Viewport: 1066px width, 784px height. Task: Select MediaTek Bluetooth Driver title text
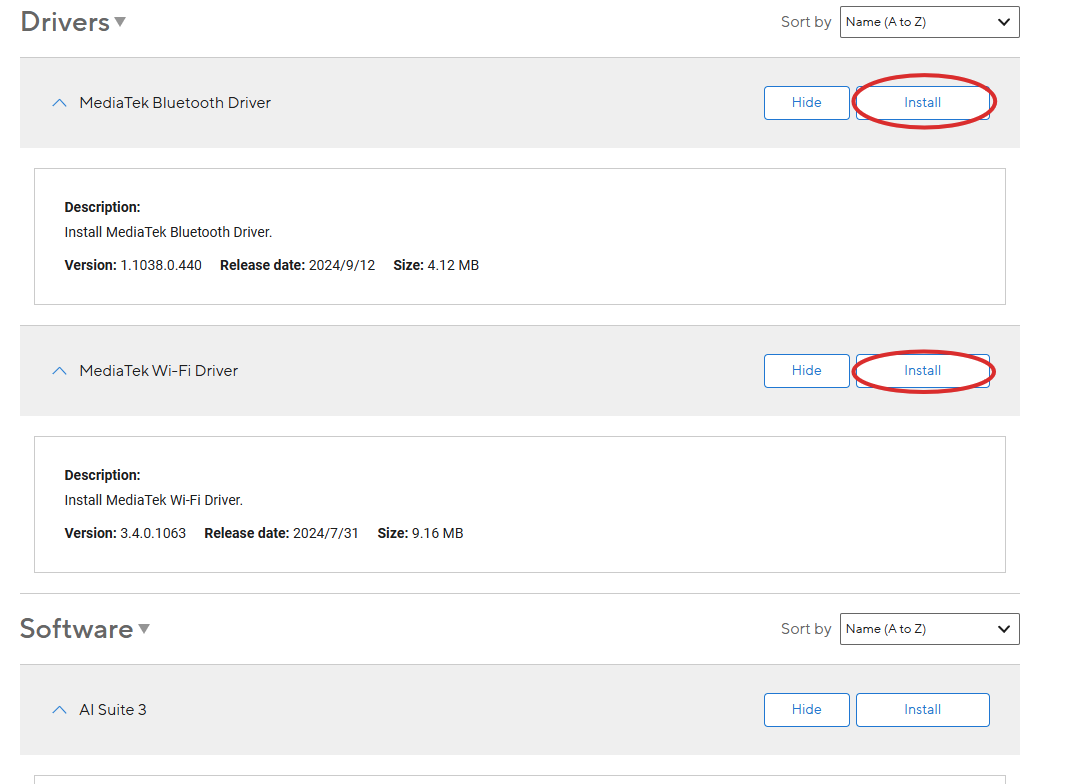[x=175, y=103]
